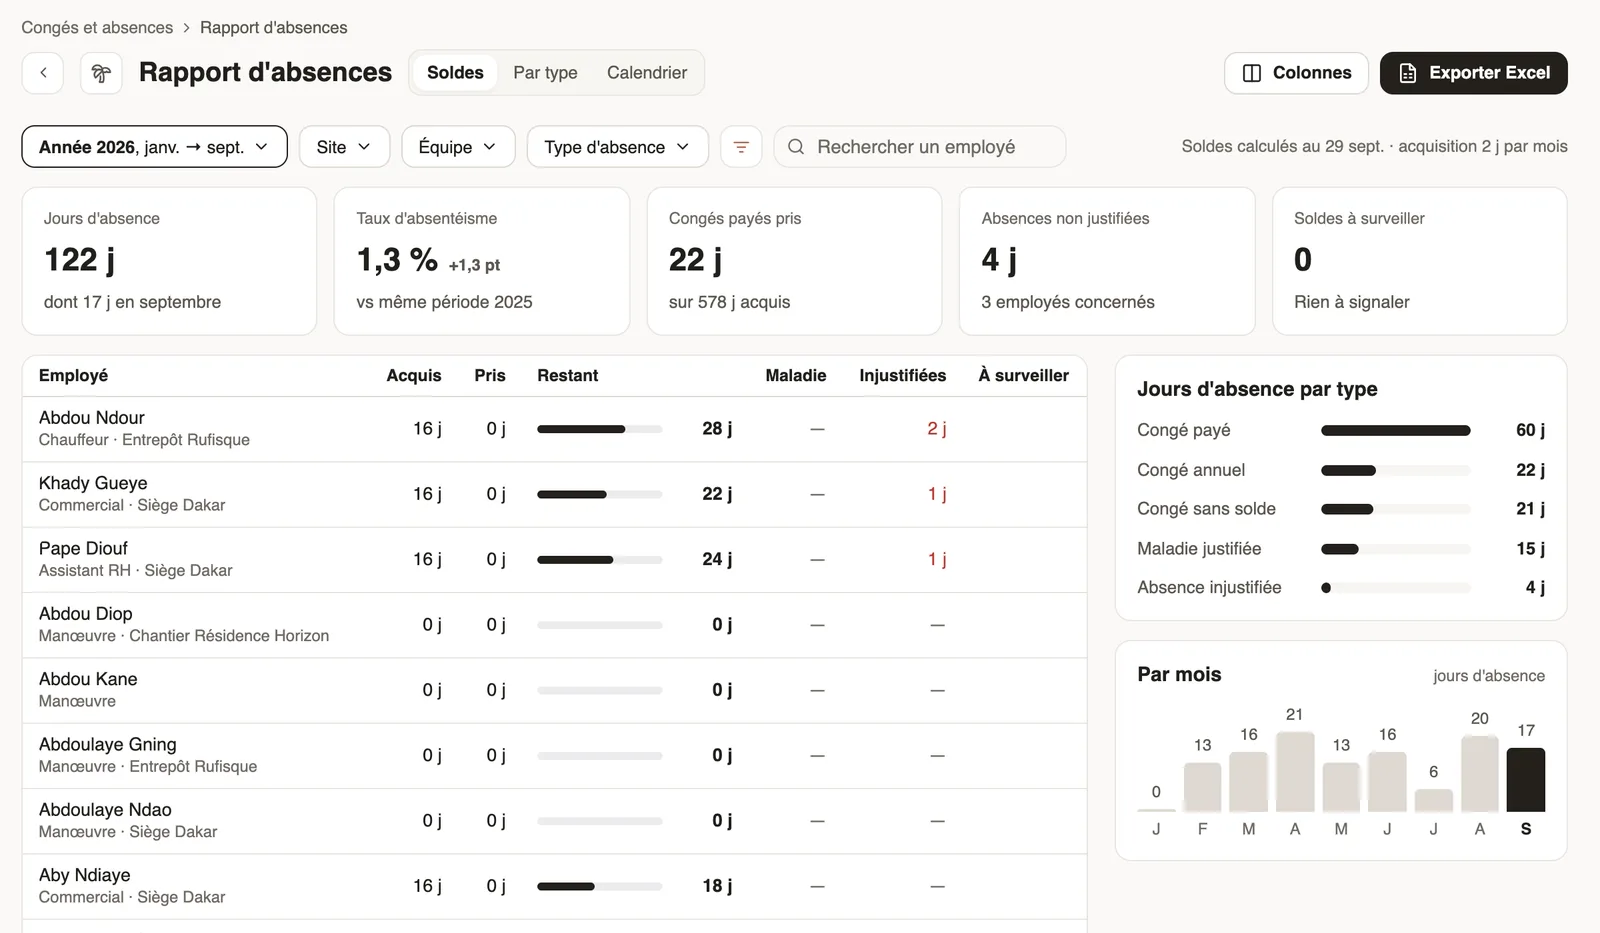The width and height of the screenshot is (1600, 933).
Task: Sort by the Injustifiées column header
Action: point(903,376)
